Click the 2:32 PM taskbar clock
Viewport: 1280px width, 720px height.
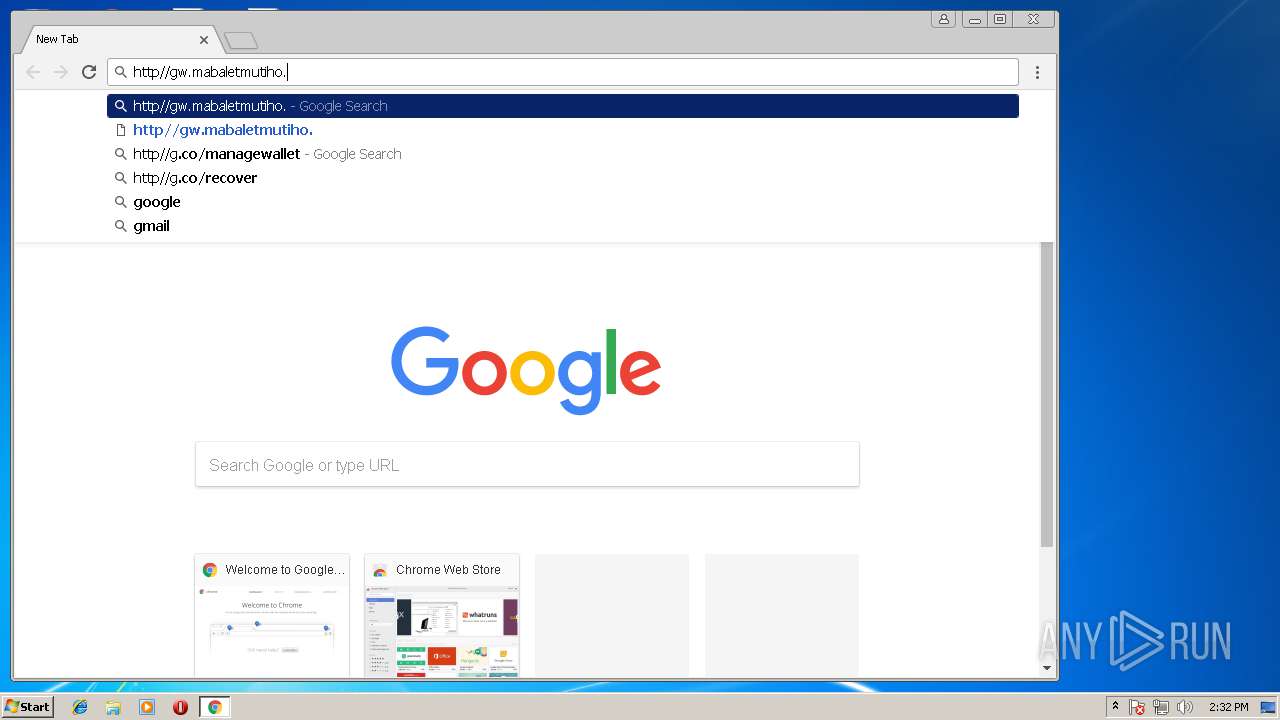click(x=1228, y=707)
